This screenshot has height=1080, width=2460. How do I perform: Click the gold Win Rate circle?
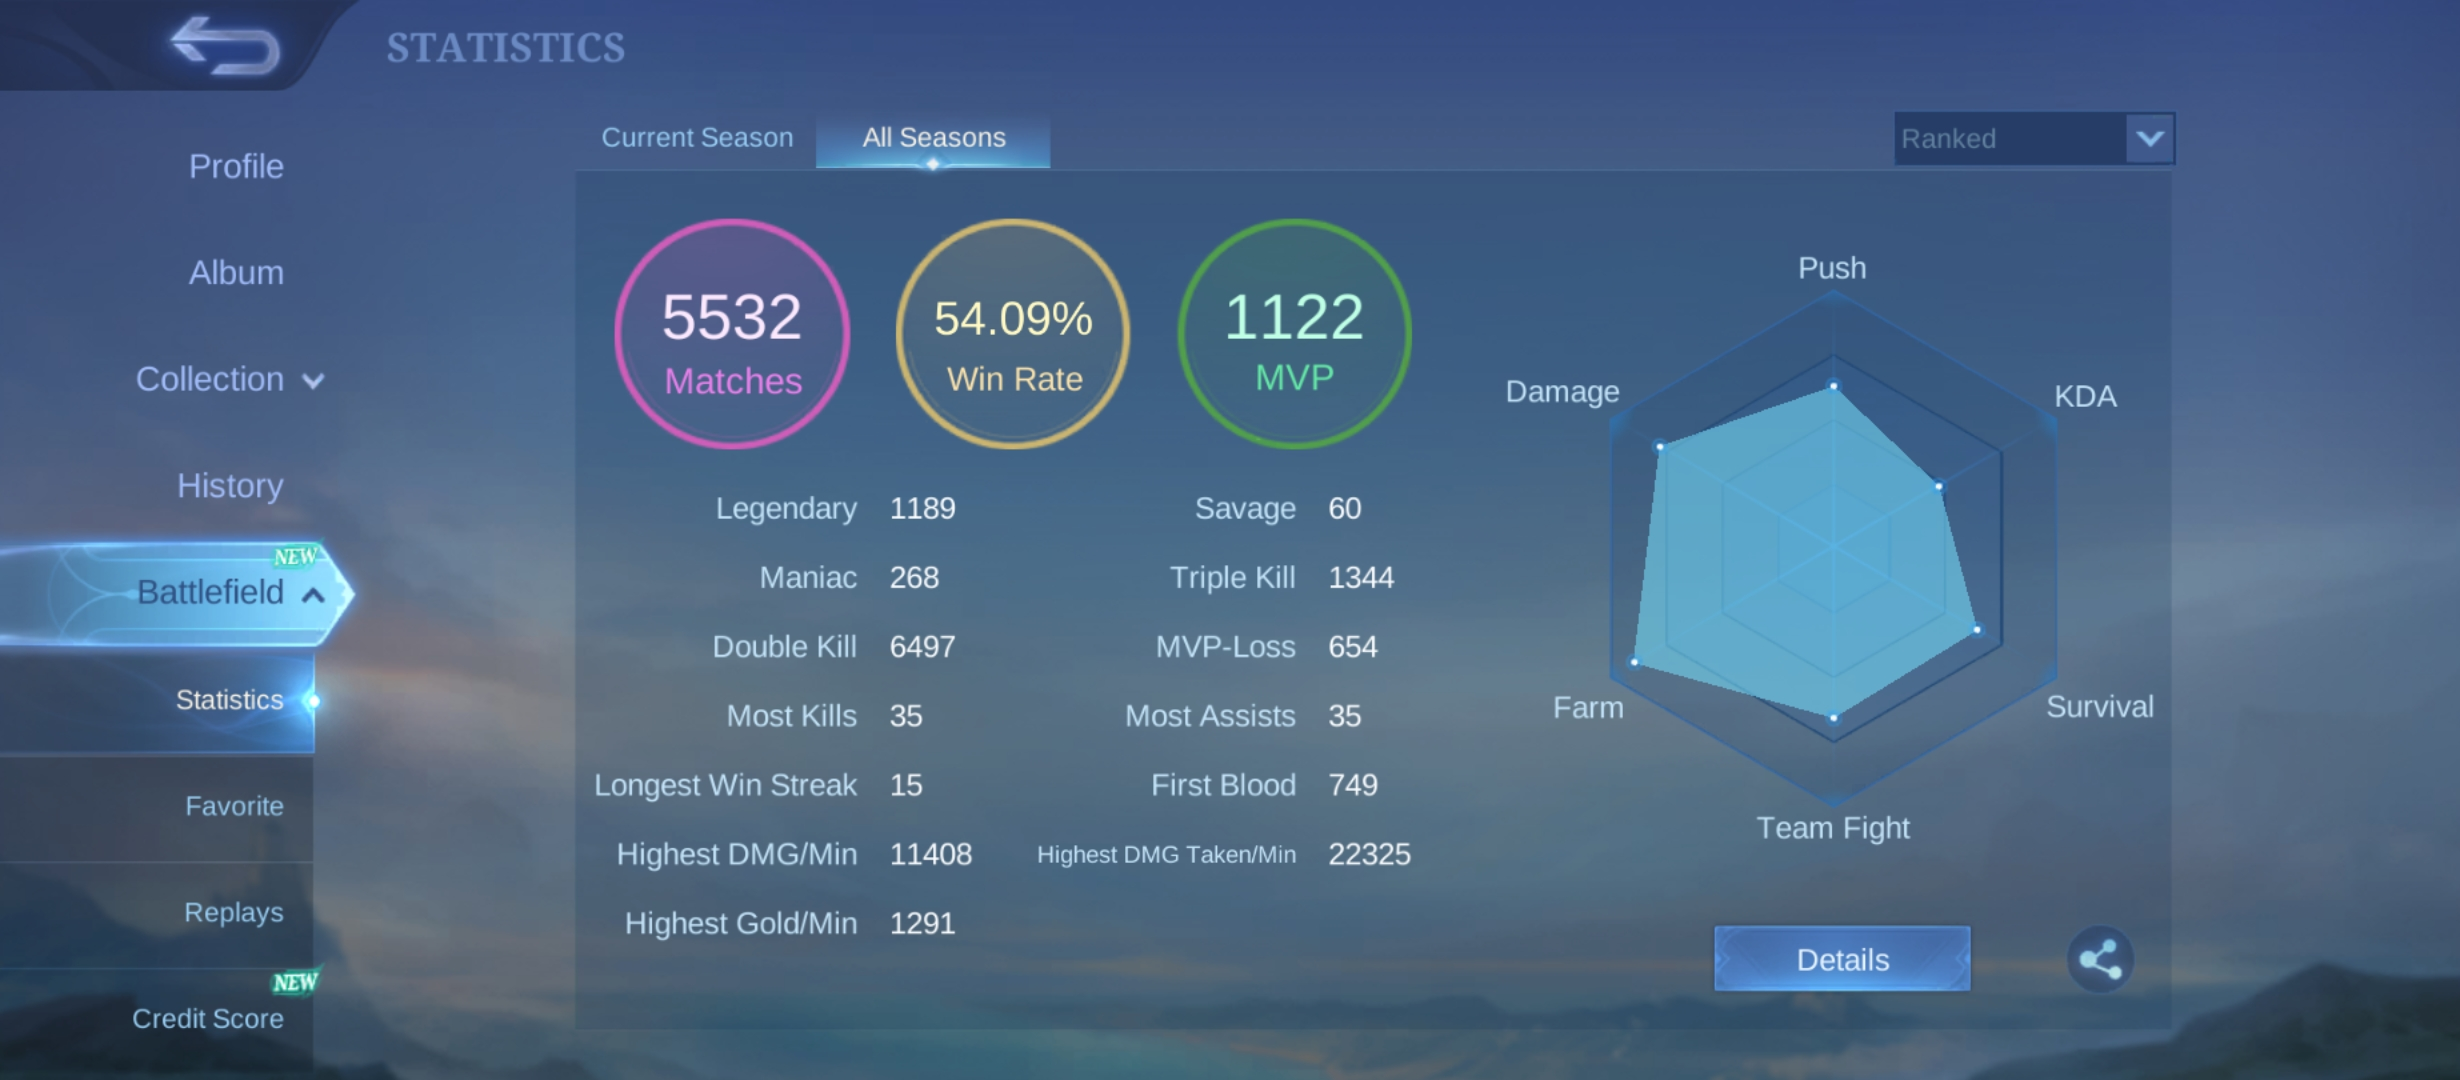[1013, 334]
